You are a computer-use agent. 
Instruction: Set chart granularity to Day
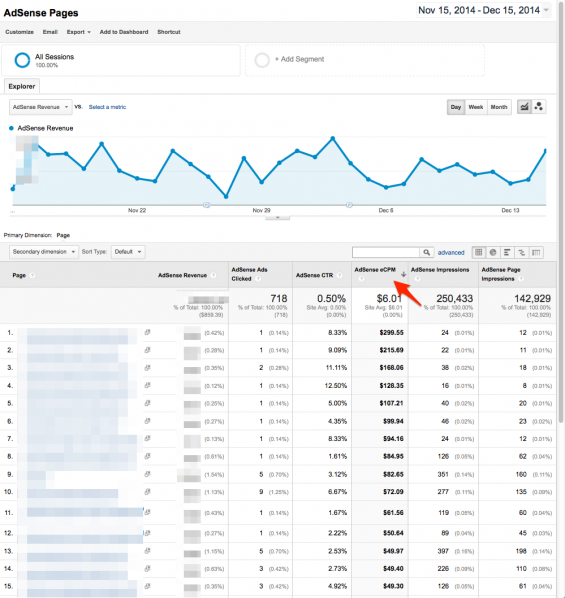click(x=456, y=107)
